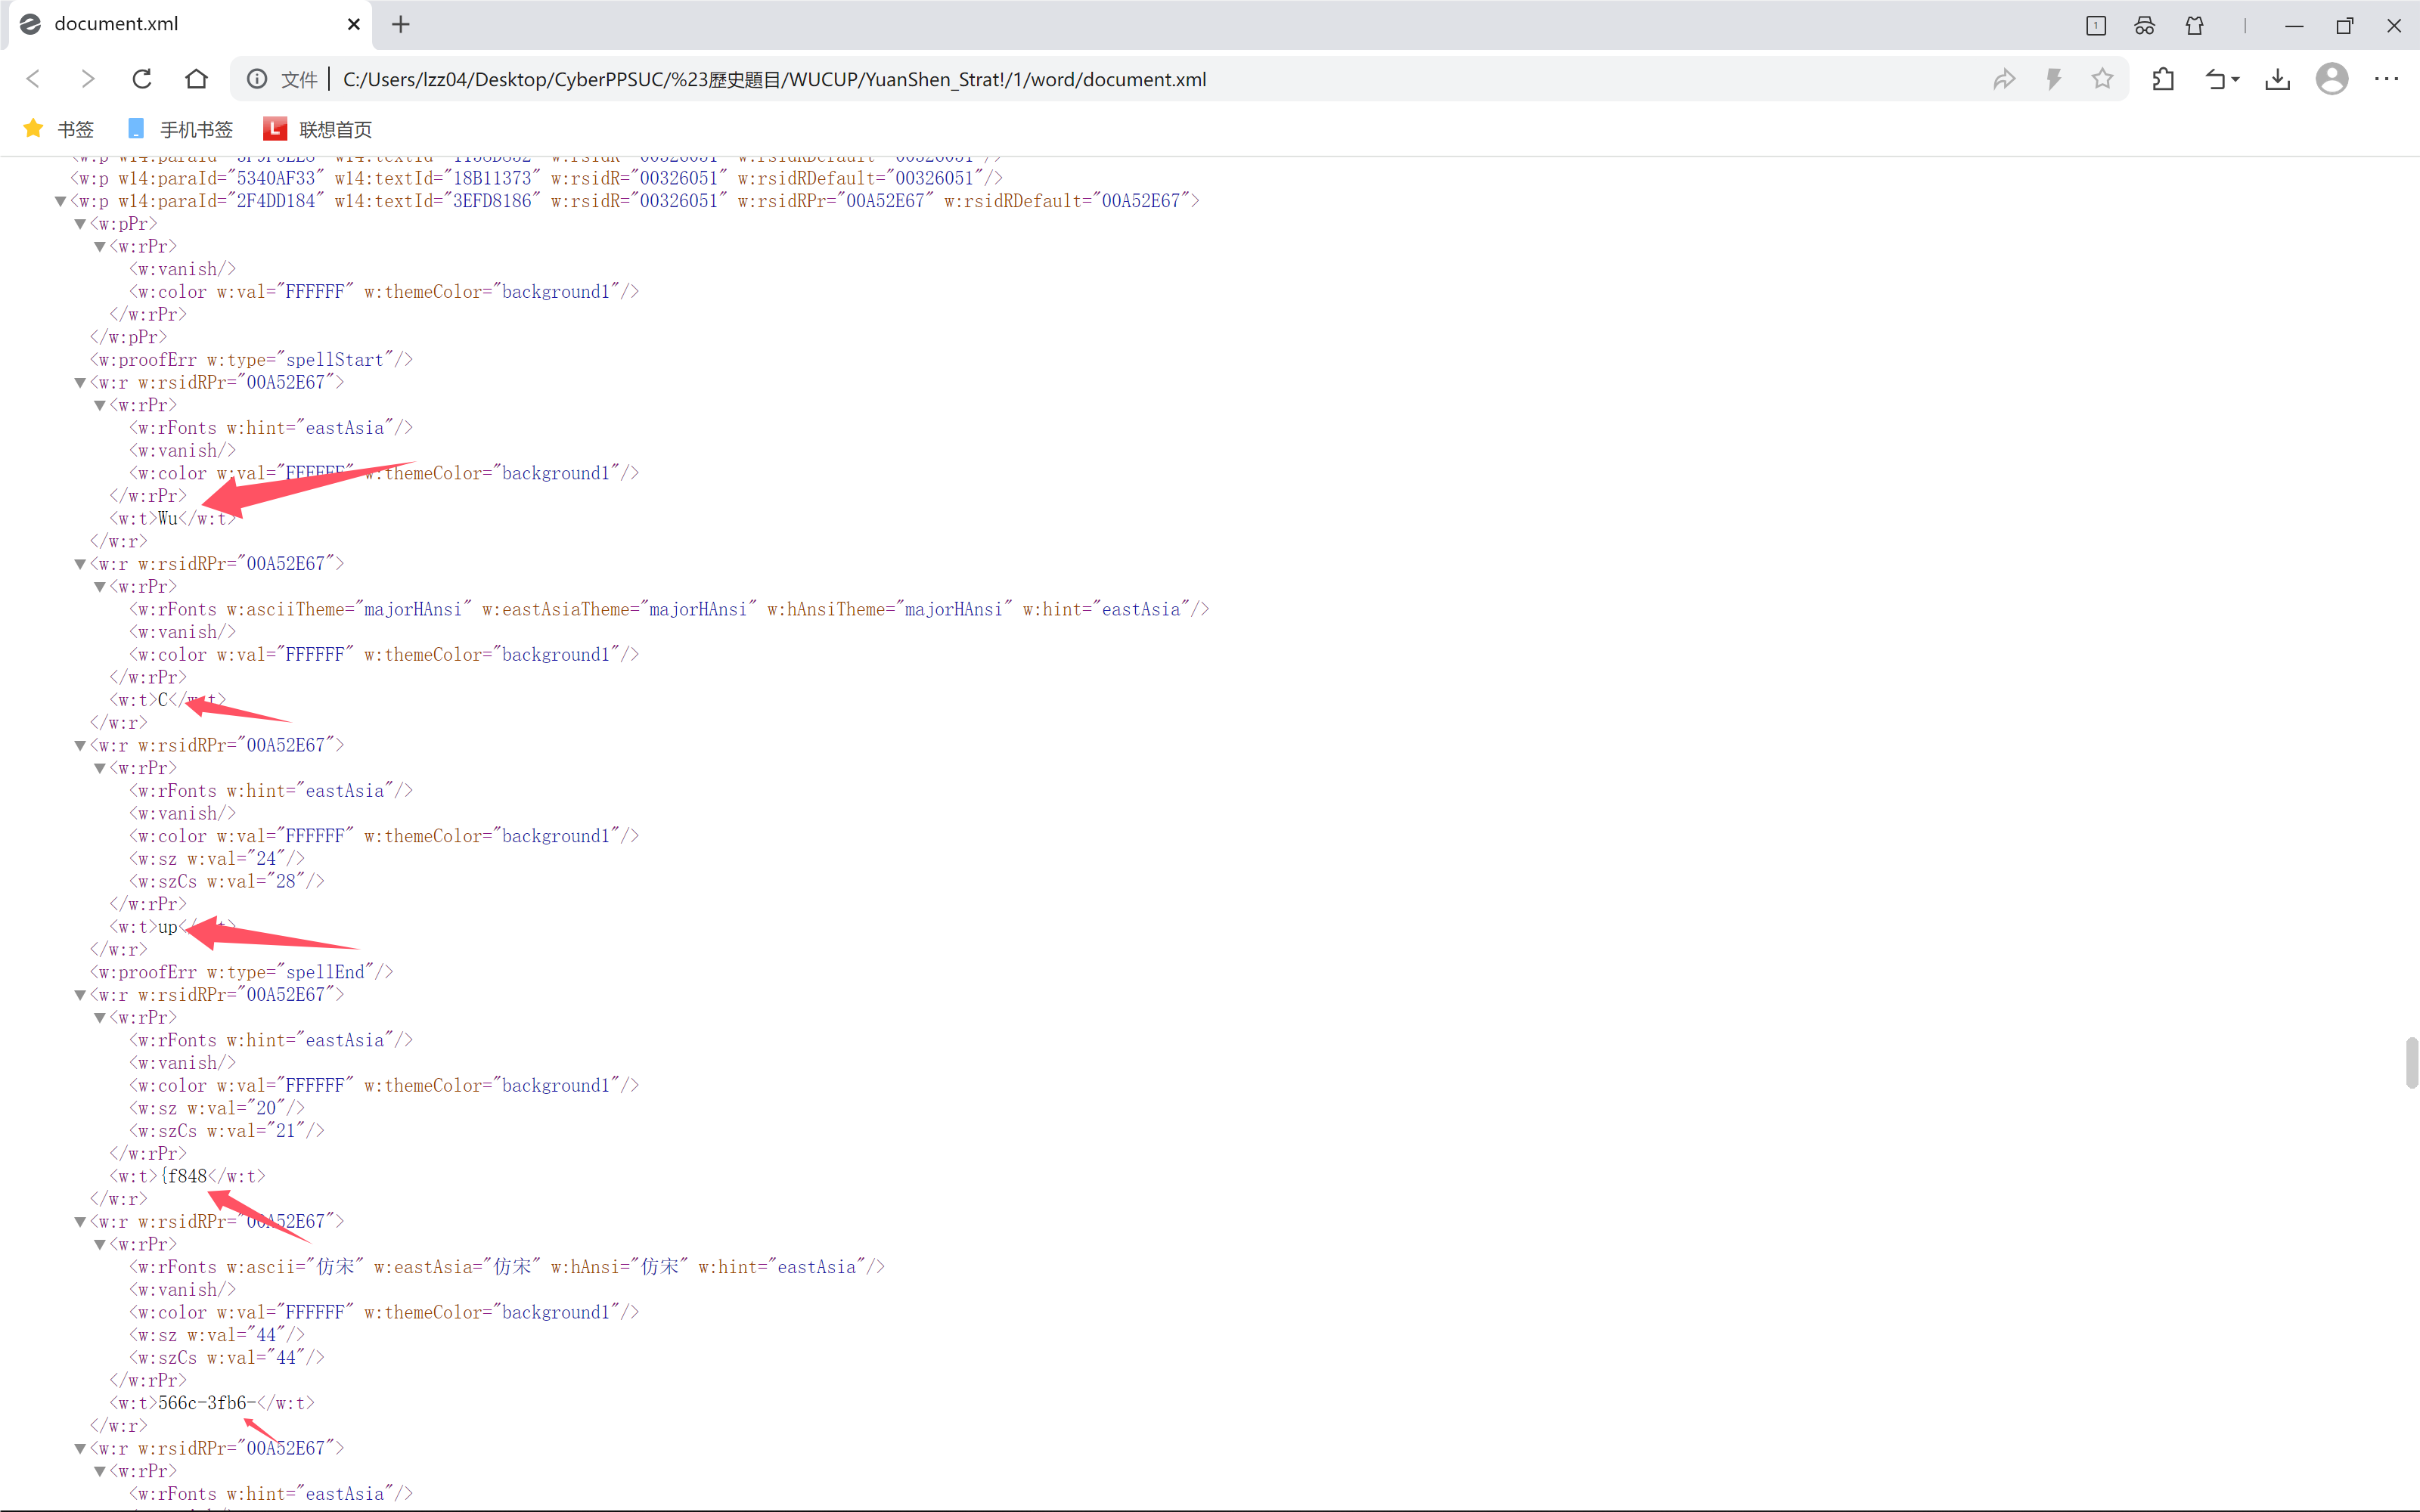Minimize the browser window
The height and width of the screenshot is (1512, 2420).
(2294, 26)
